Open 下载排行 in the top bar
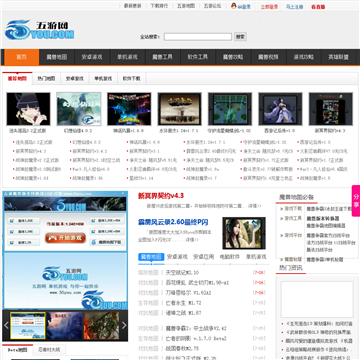Image resolution: width=360 pixels, height=360 pixels. [x=159, y=6]
